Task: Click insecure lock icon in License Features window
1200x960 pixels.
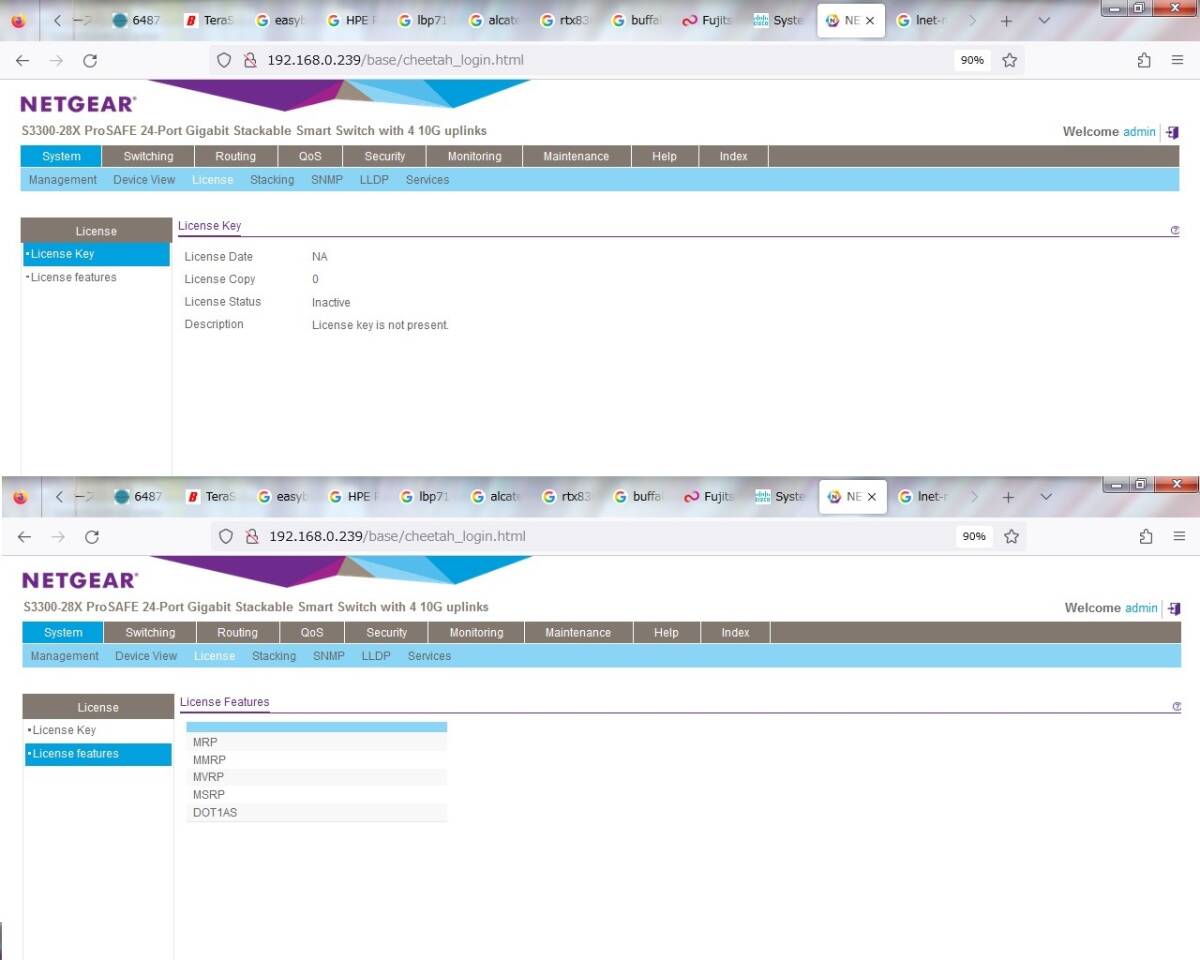Action: click(x=252, y=536)
